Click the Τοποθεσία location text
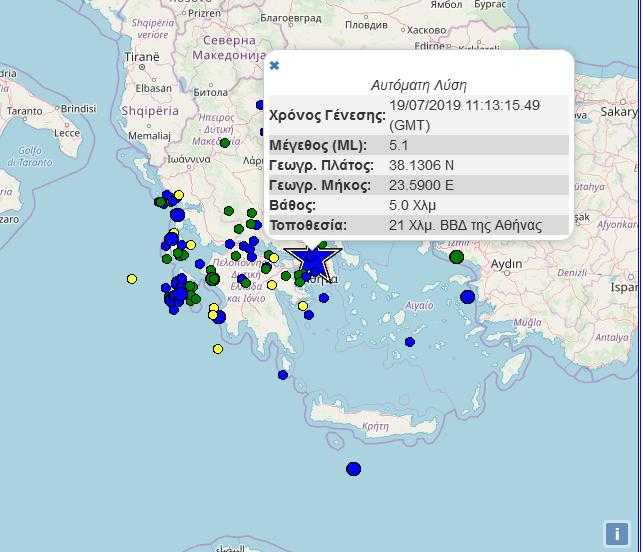This screenshot has height=552, width=643. pos(465,225)
